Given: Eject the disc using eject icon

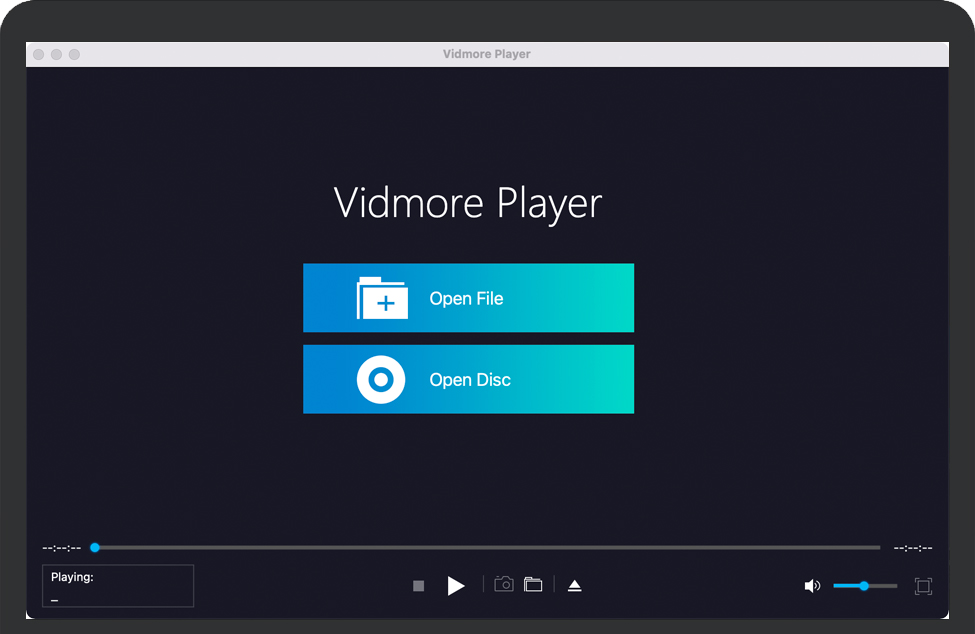Looking at the screenshot, I should pos(574,586).
